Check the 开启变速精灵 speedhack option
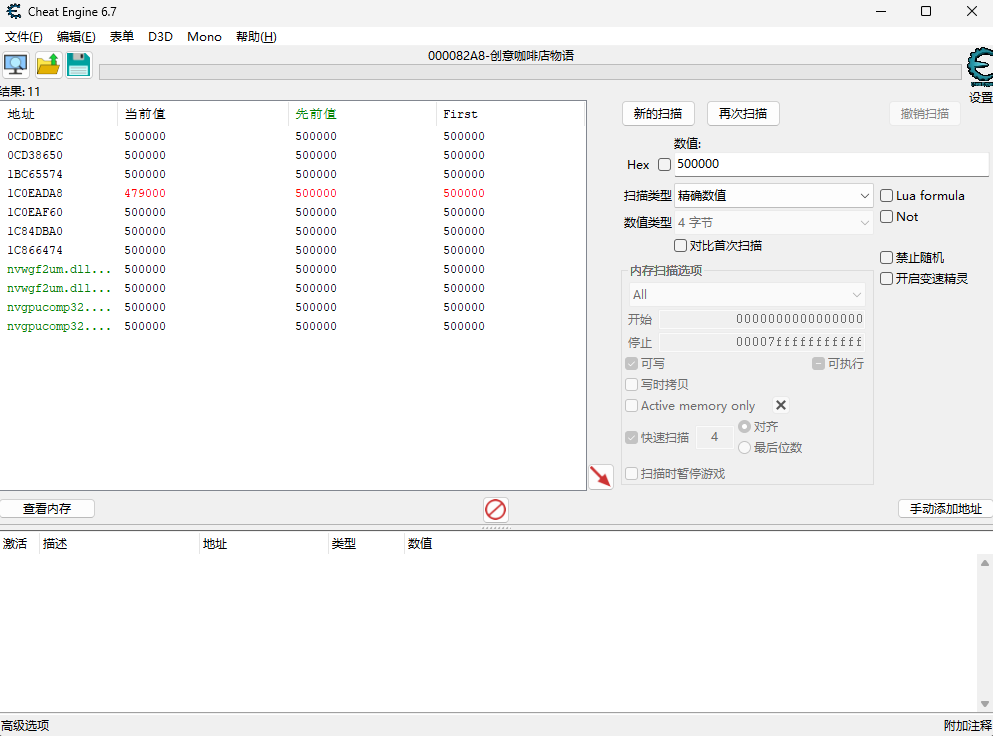The image size is (993, 736). tap(886, 279)
